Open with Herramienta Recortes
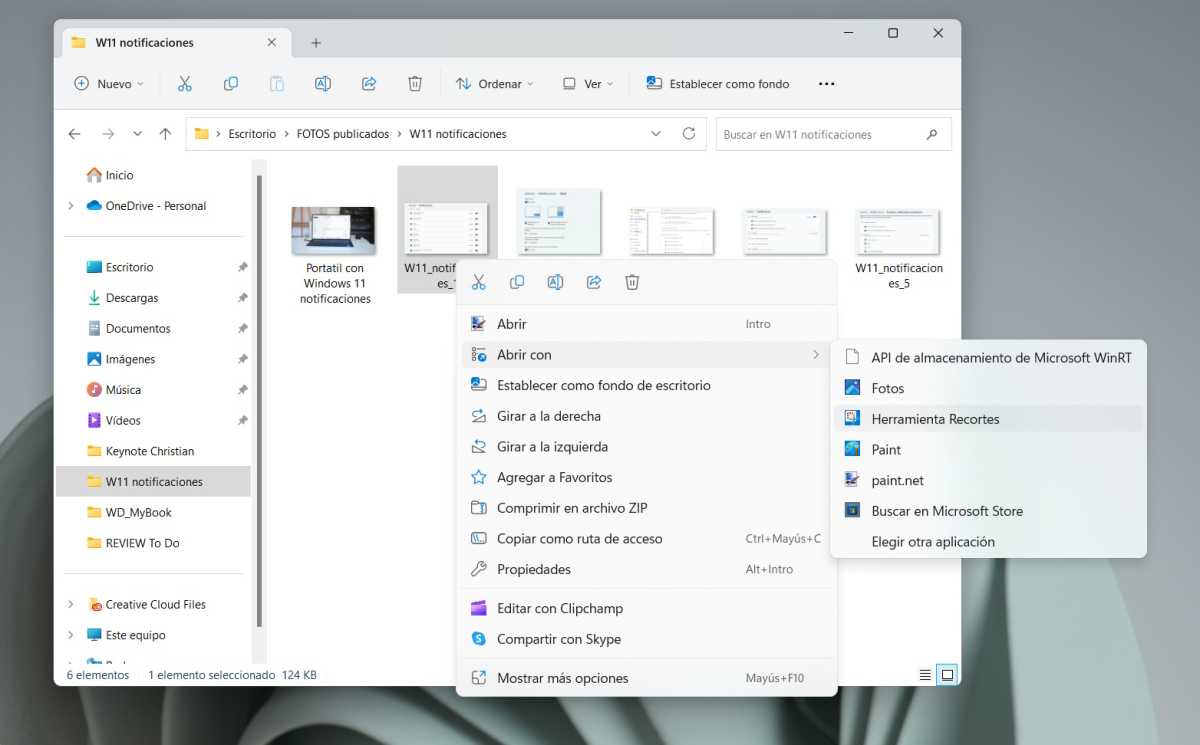 click(988, 419)
